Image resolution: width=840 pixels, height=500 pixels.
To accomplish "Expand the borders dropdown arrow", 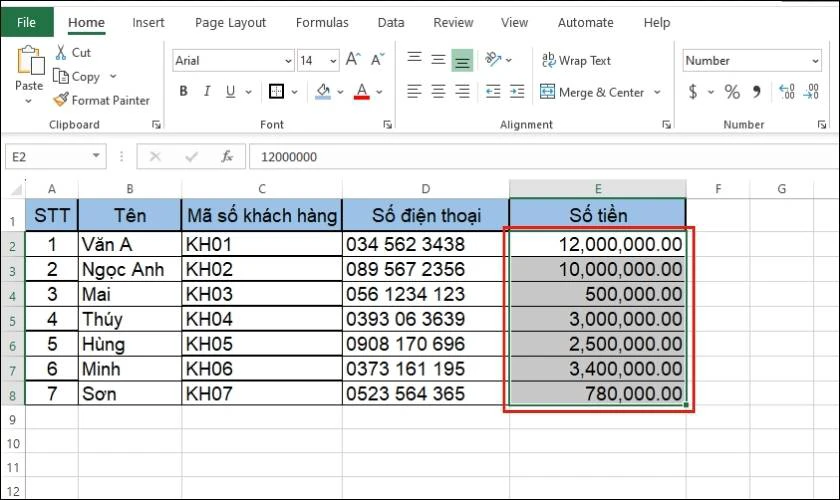I will tap(295, 92).
